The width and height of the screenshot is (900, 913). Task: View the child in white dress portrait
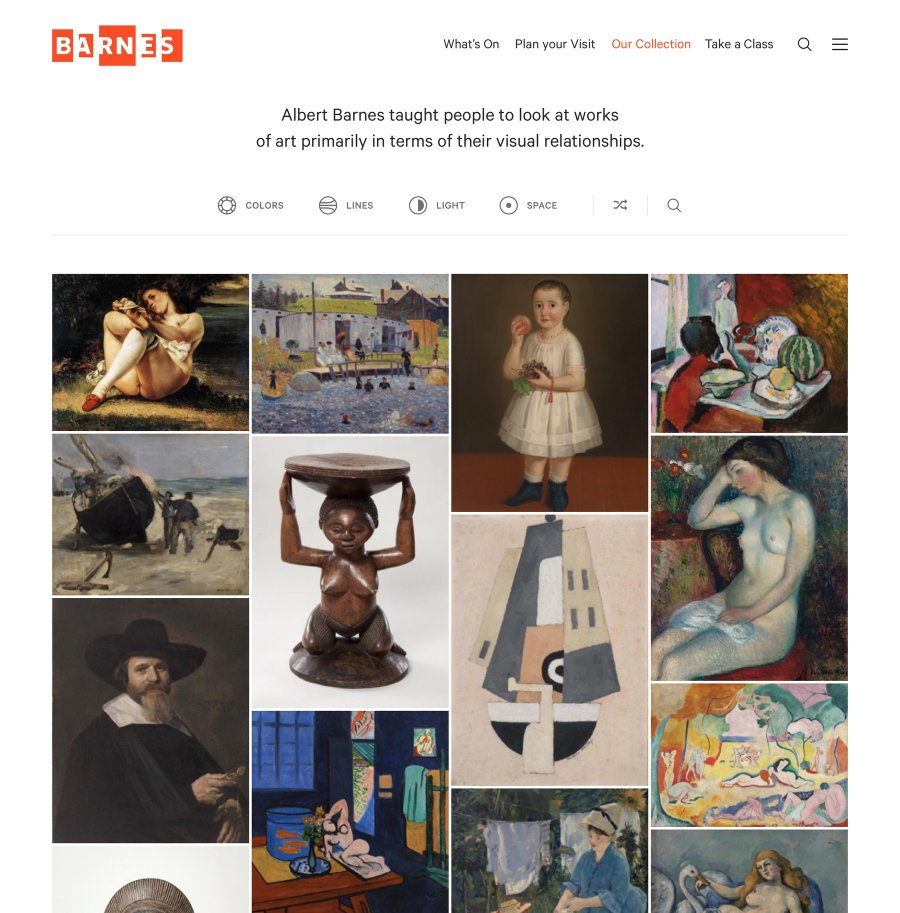point(550,393)
